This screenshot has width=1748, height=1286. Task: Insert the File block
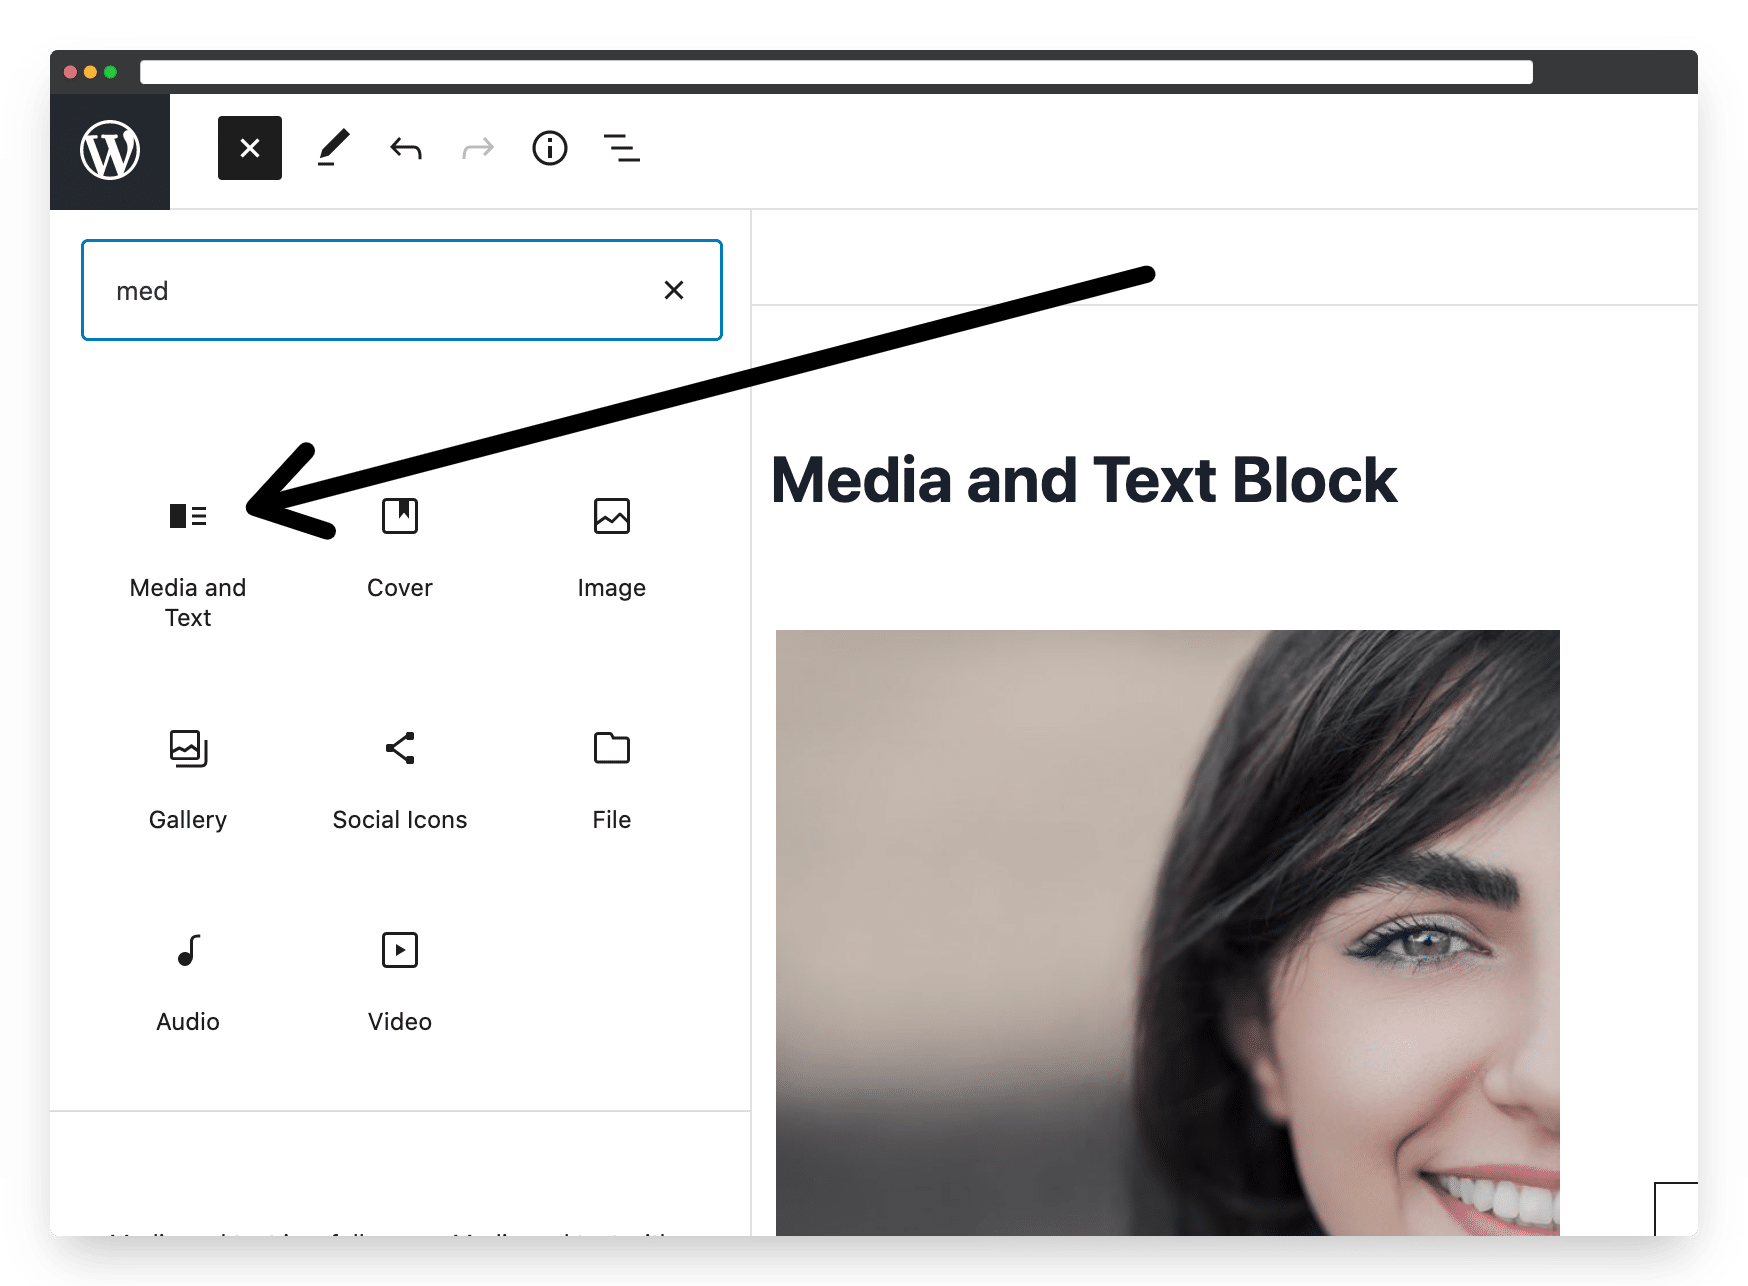coord(612,780)
